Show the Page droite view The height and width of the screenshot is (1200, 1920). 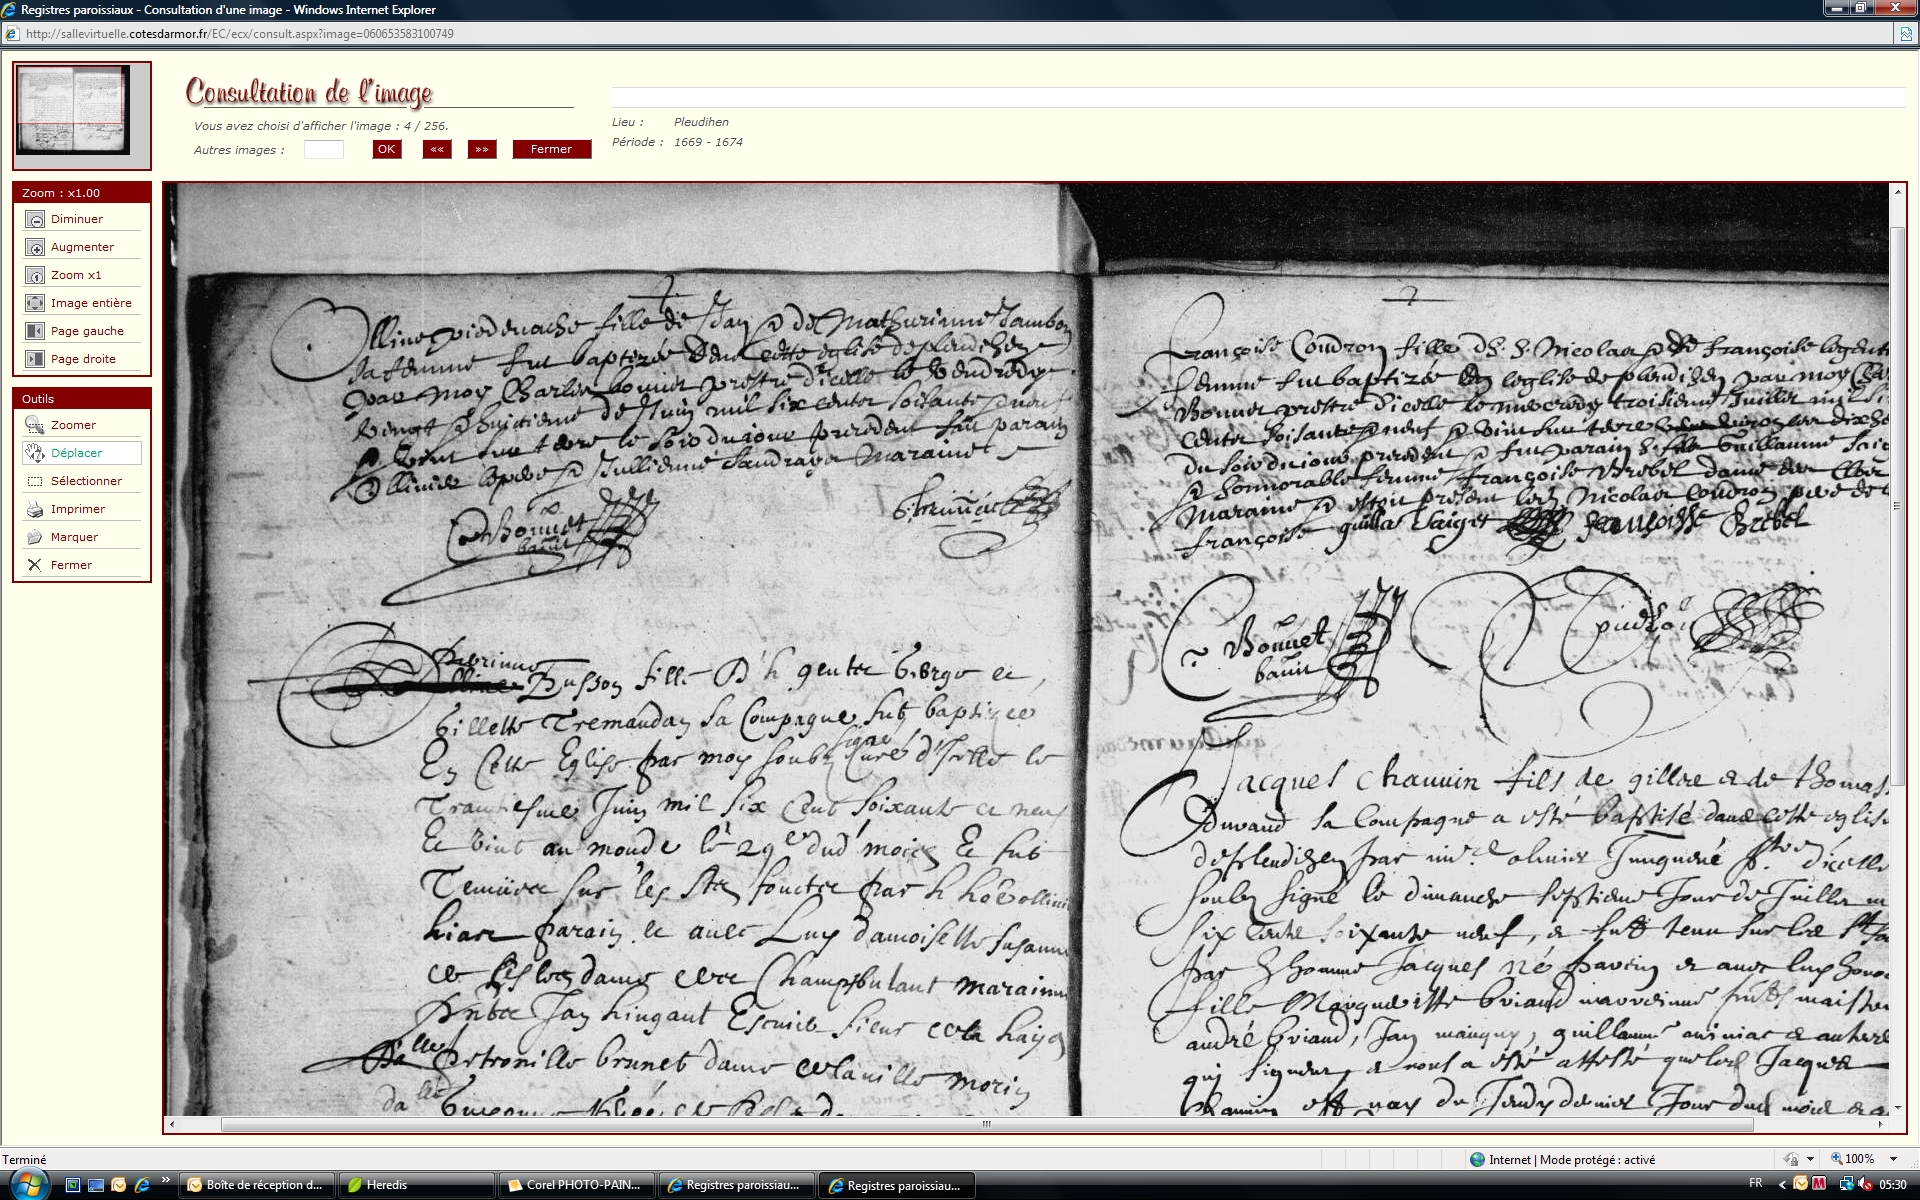(x=35, y=359)
